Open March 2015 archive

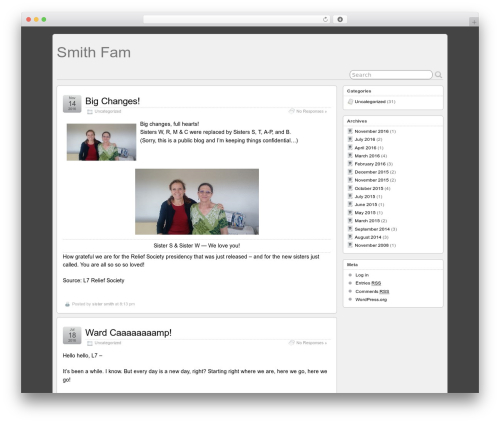point(367,221)
